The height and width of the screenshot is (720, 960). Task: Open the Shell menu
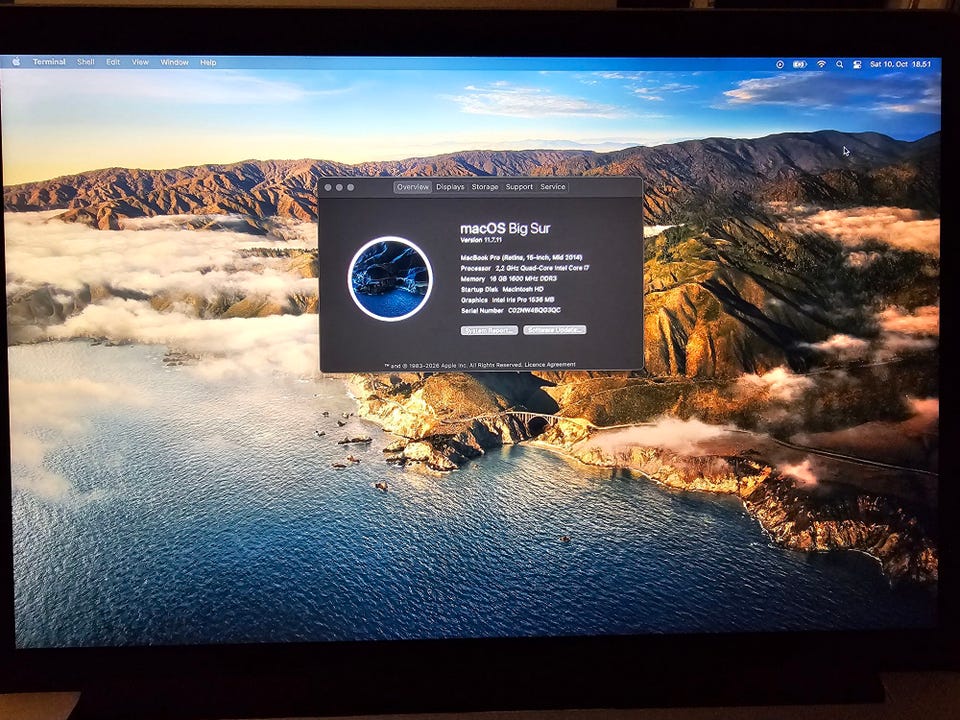[x=86, y=62]
